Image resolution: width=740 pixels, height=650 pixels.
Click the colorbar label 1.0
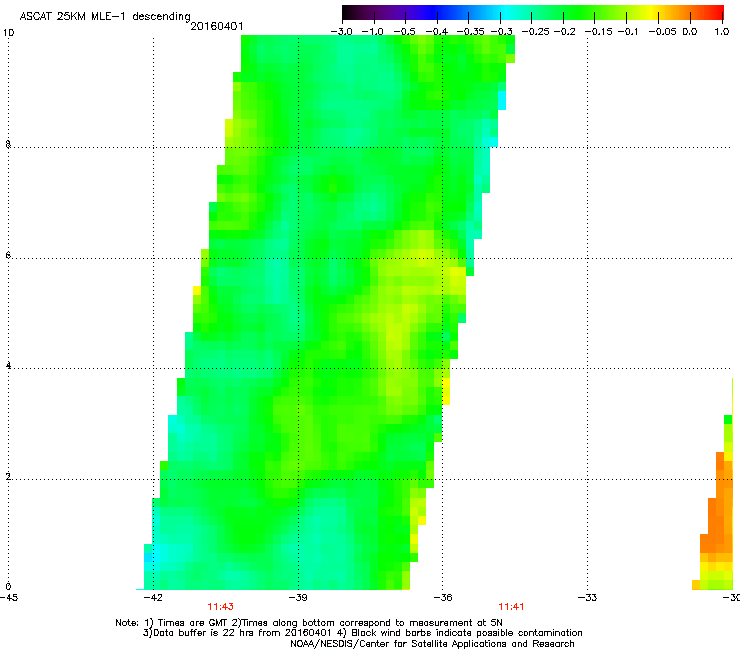tap(722, 32)
